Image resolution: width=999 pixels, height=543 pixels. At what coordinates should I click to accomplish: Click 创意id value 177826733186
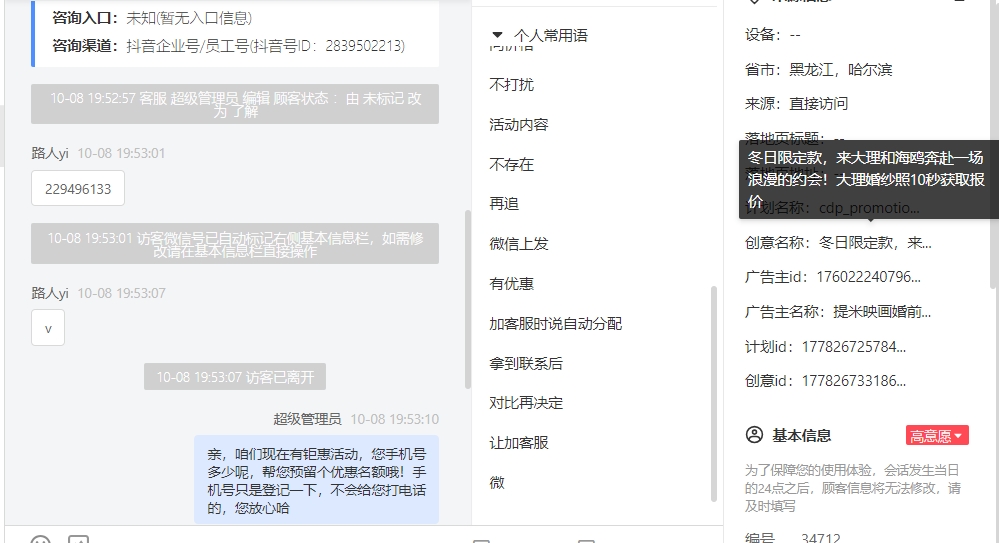click(854, 381)
